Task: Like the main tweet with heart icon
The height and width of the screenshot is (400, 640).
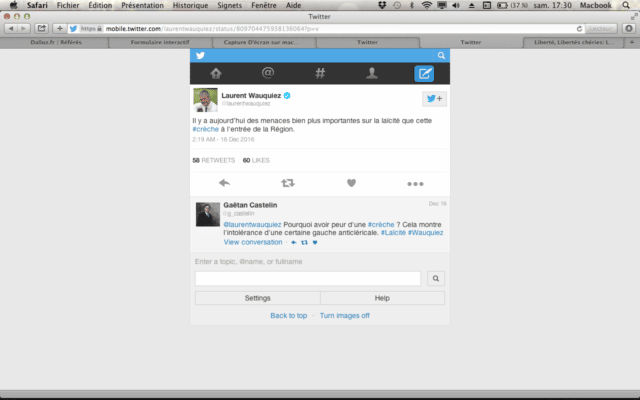Action: click(x=351, y=183)
